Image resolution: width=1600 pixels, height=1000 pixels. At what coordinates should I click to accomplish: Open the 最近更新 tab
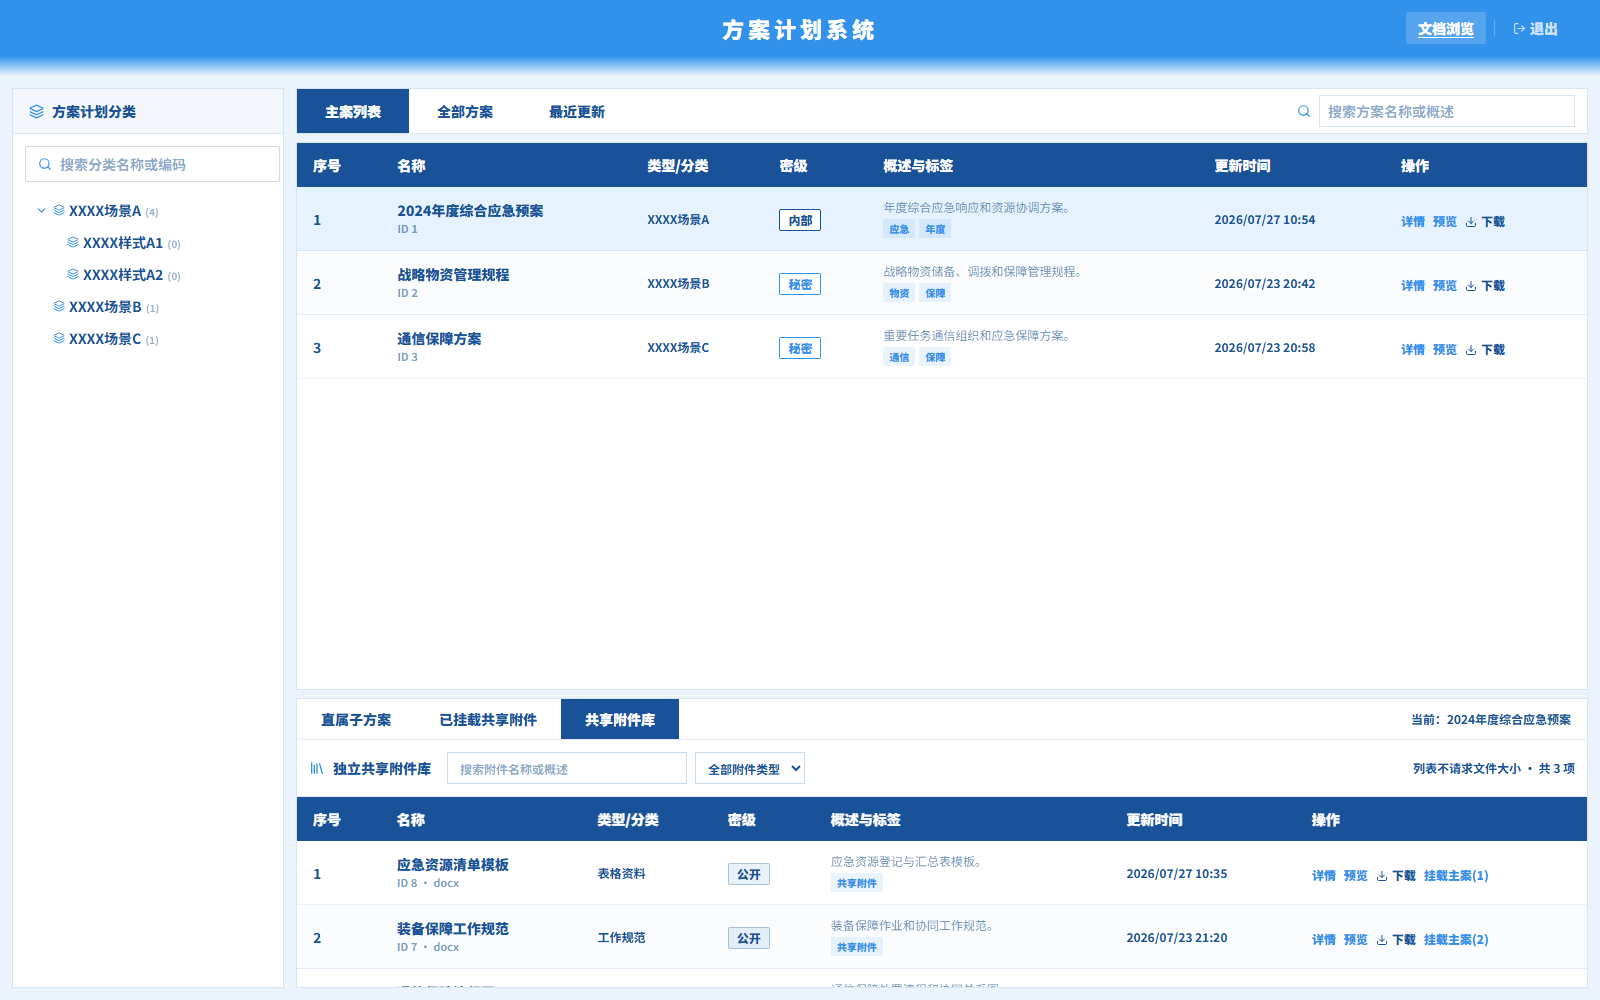(577, 111)
